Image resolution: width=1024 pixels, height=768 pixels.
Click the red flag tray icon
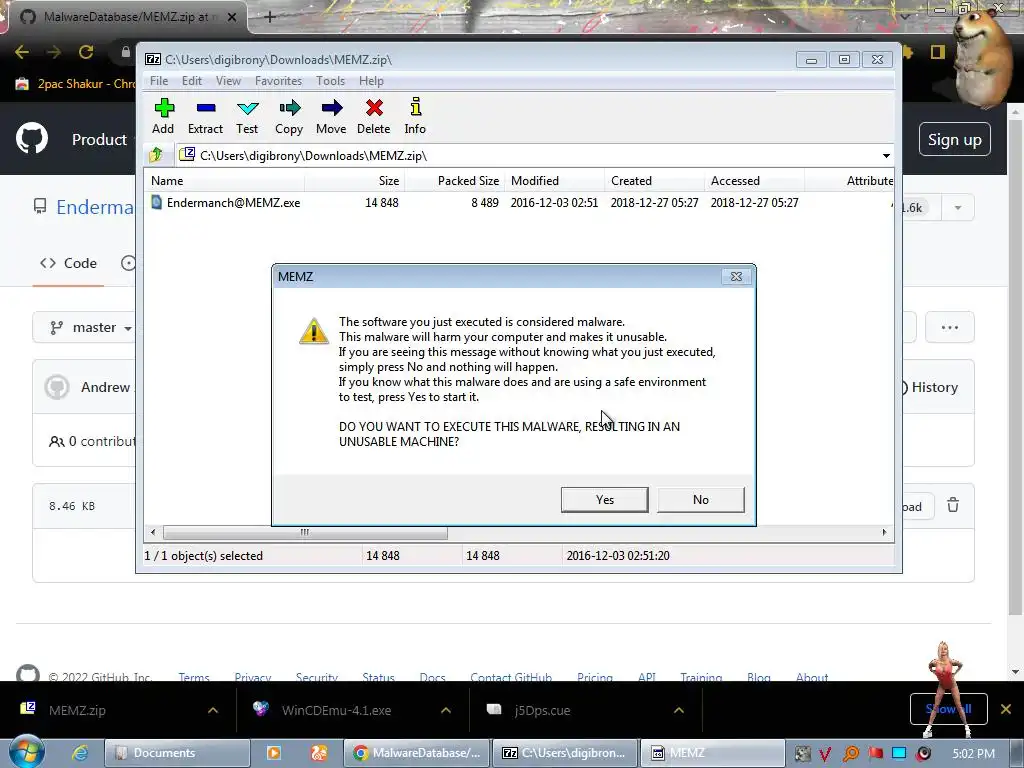click(x=875, y=754)
